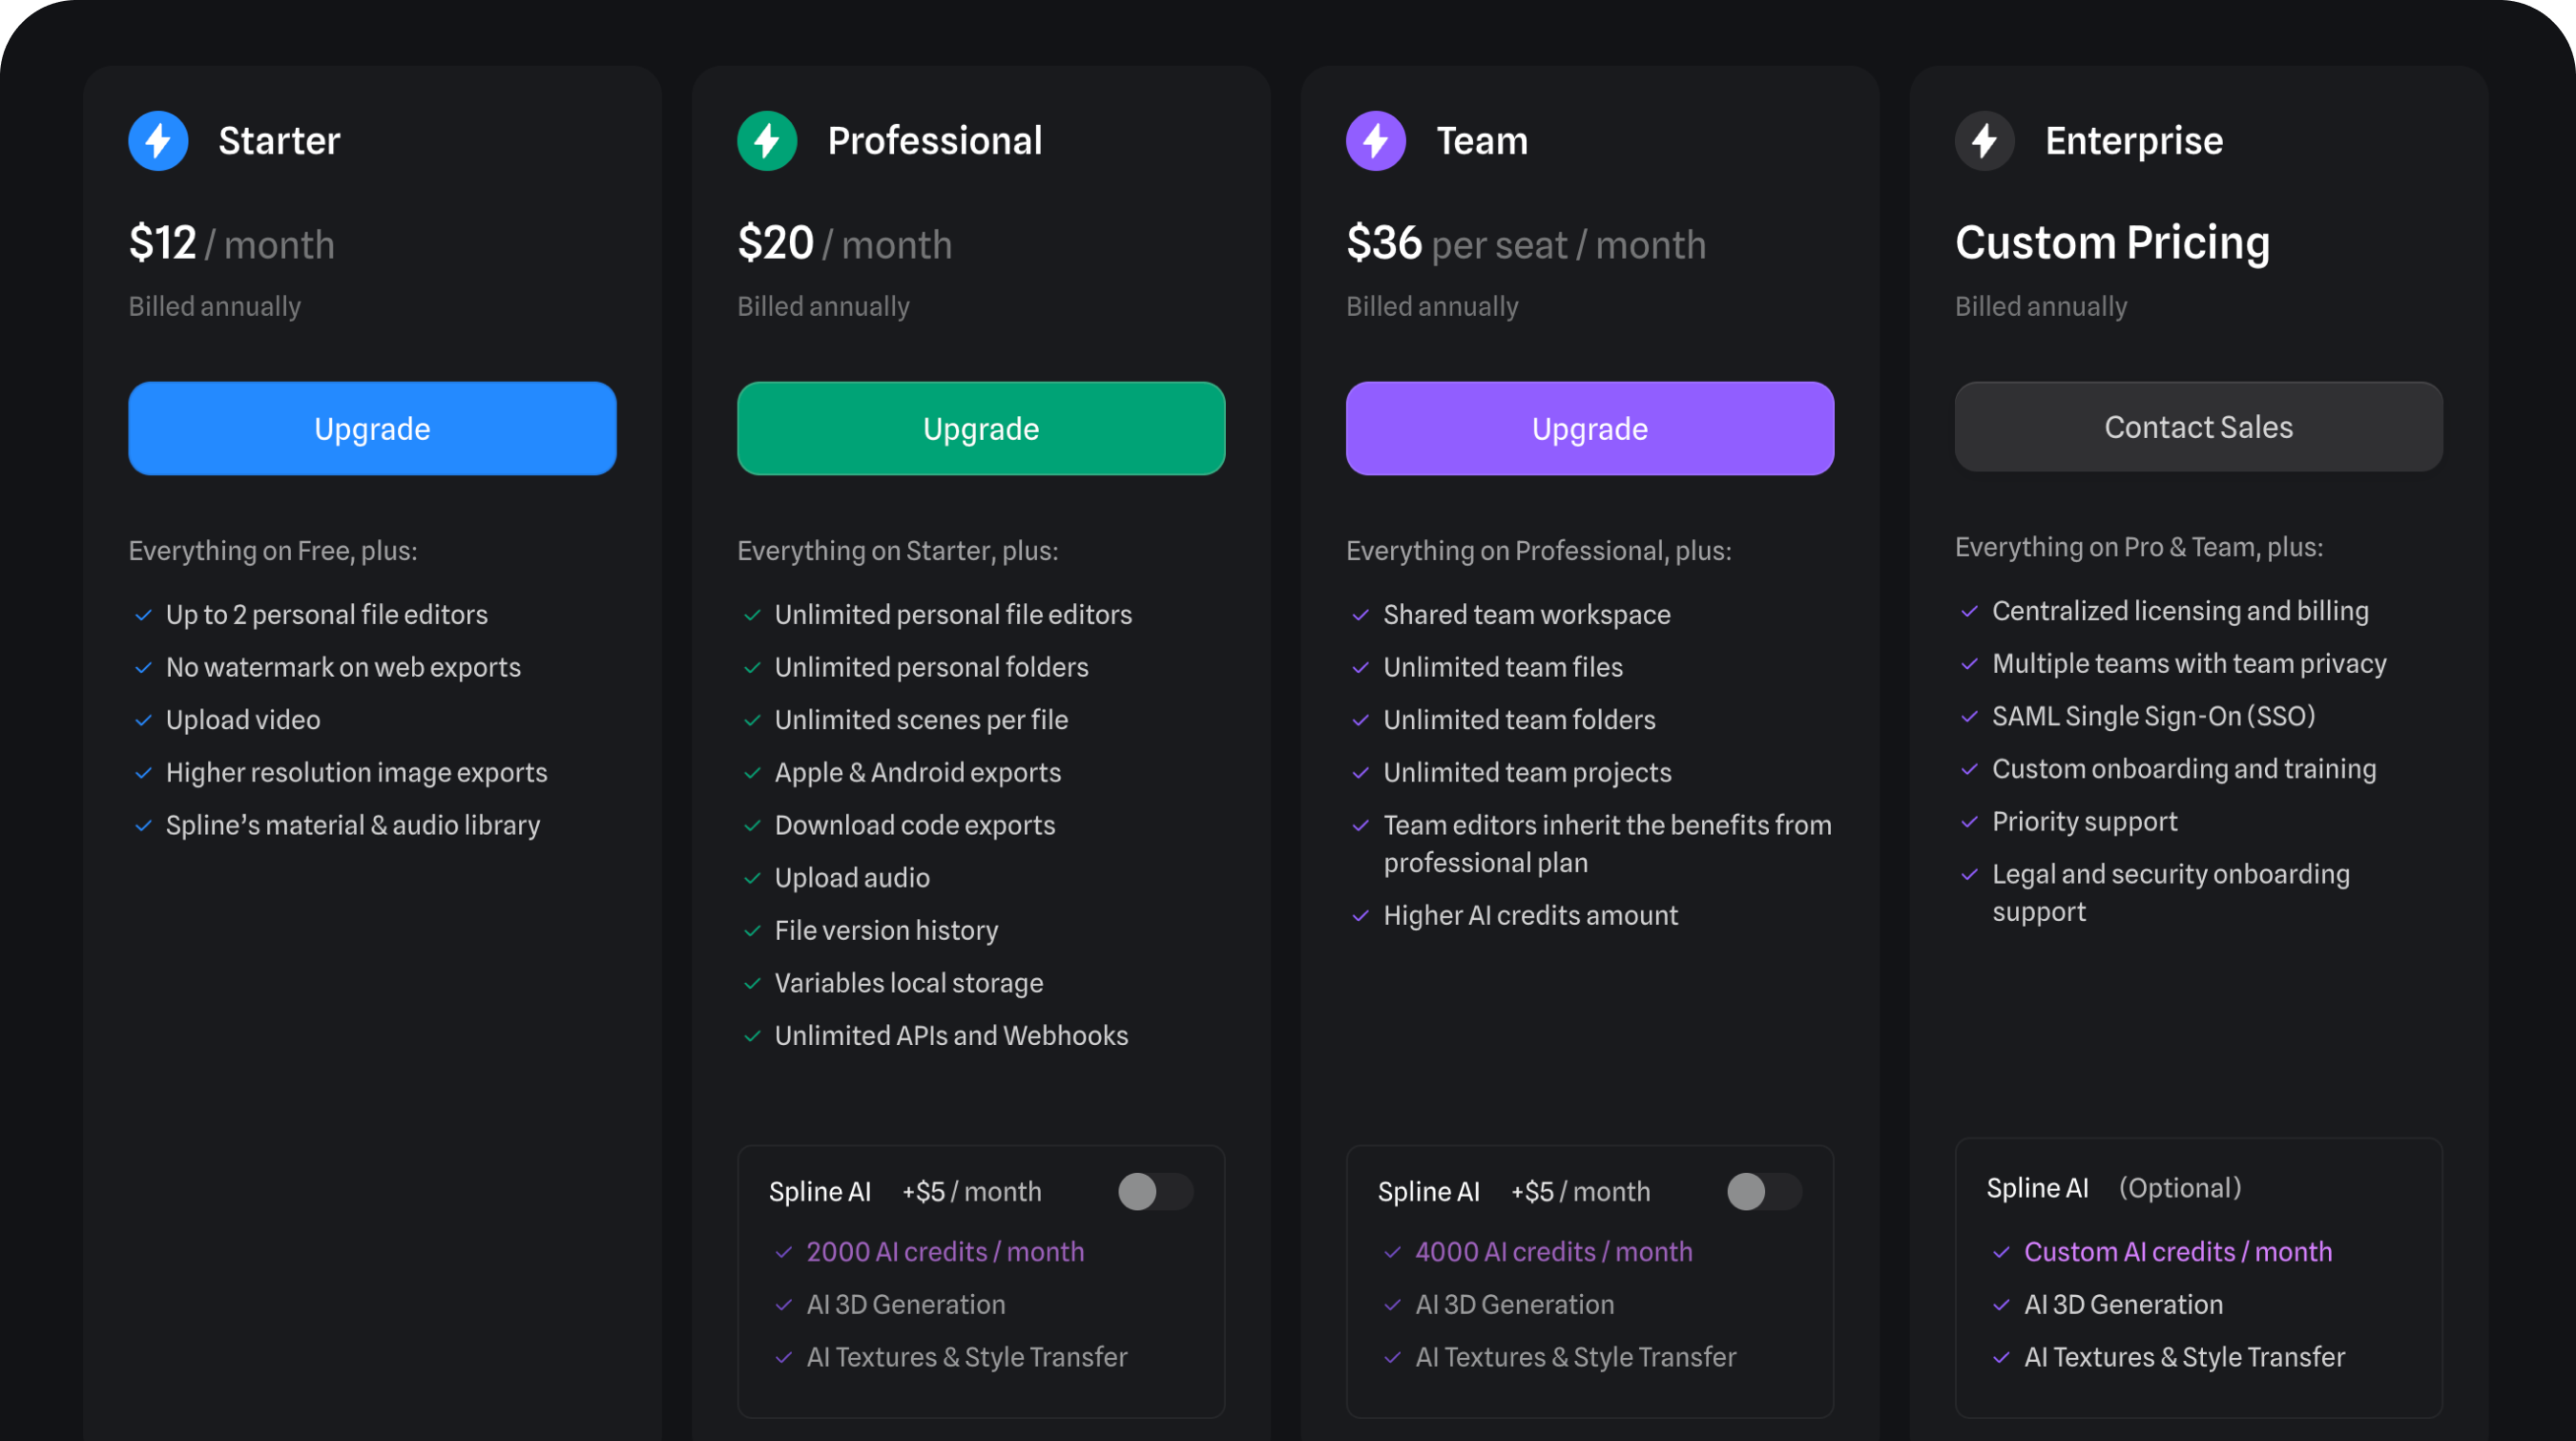
Task: Click the Enterprise plan lightning icon
Action: pyautogui.click(x=1984, y=140)
